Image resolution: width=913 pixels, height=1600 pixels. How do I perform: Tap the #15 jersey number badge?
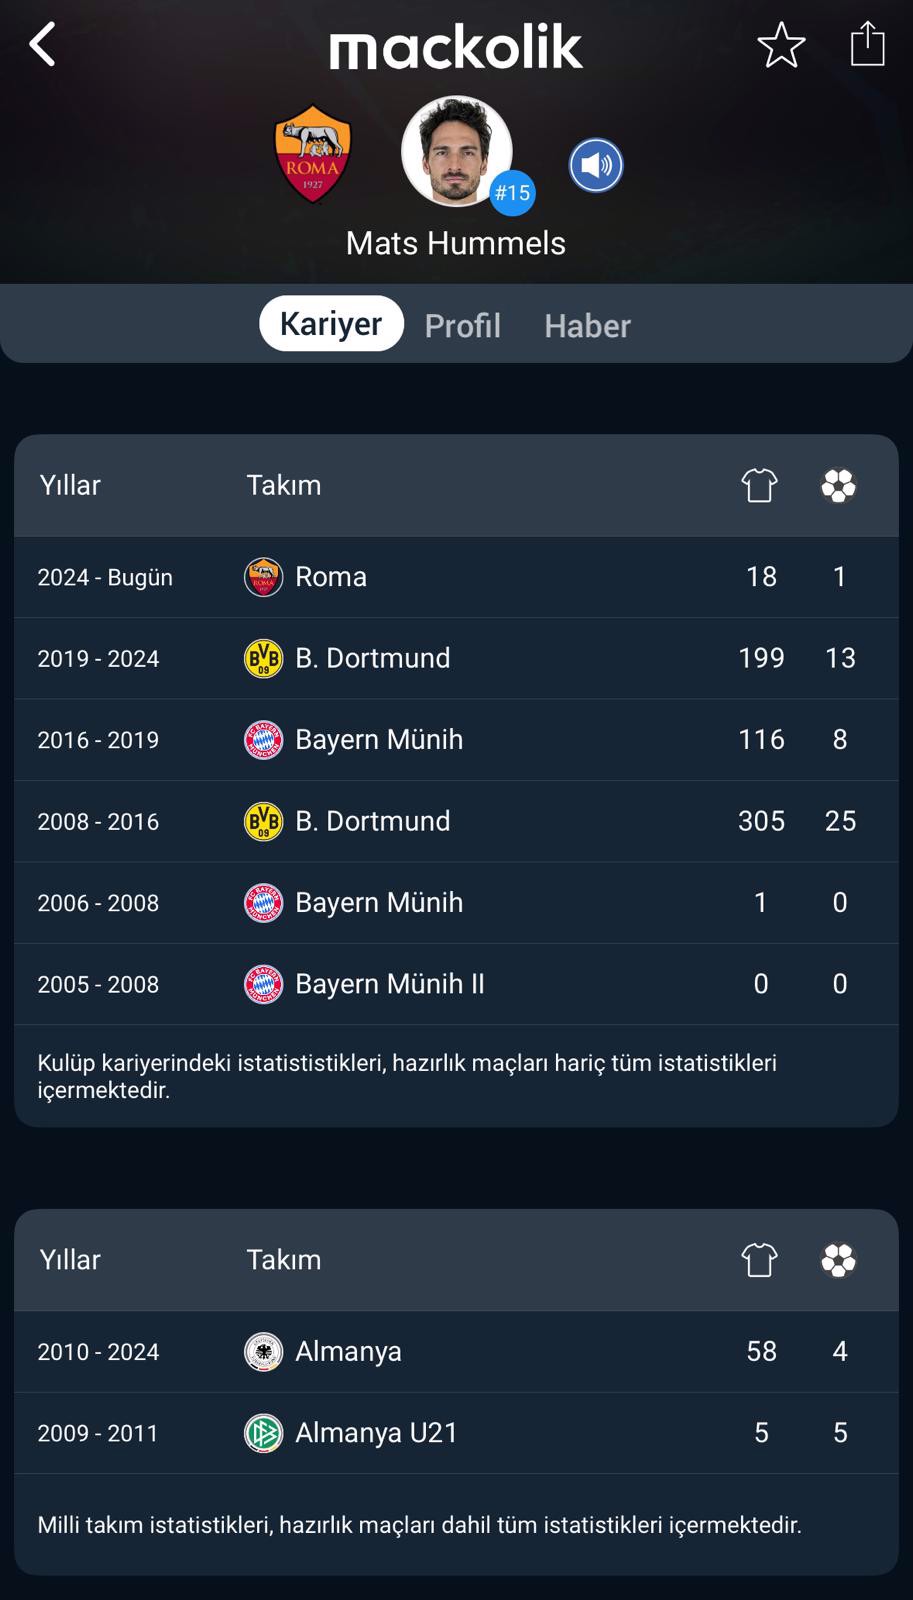coord(512,192)
